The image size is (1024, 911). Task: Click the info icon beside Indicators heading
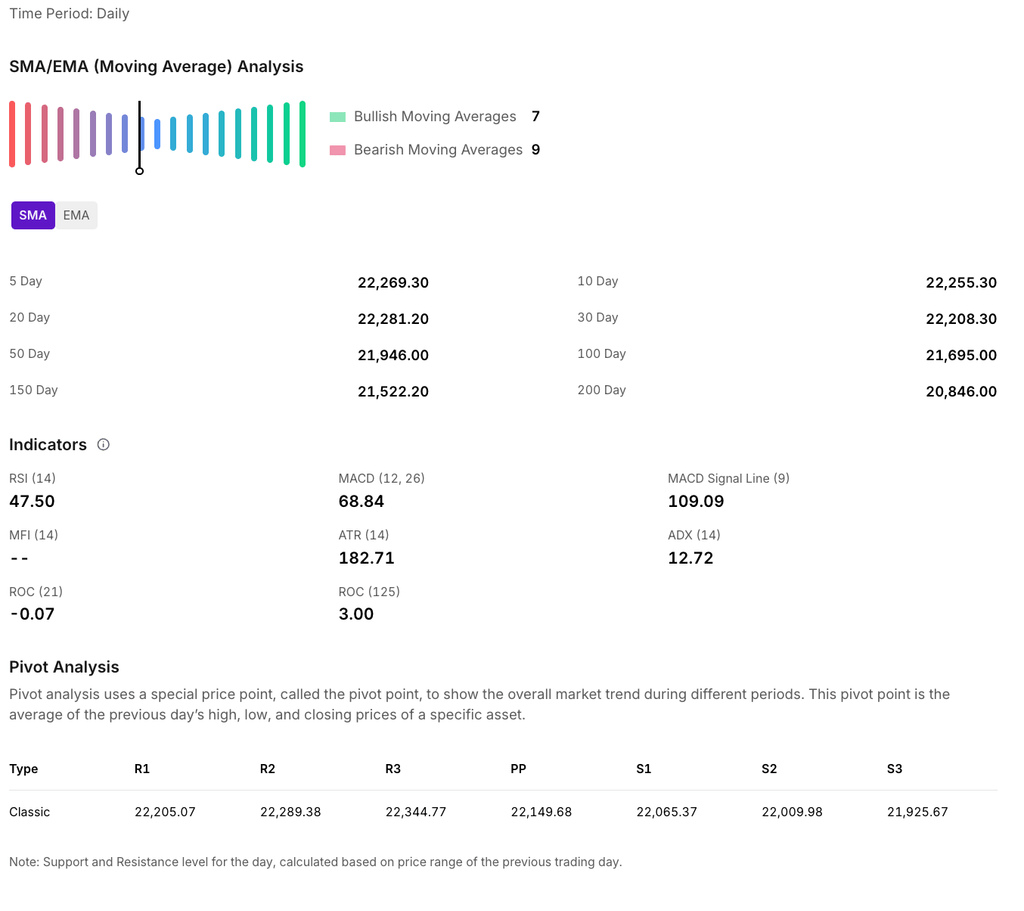(103, 445)
